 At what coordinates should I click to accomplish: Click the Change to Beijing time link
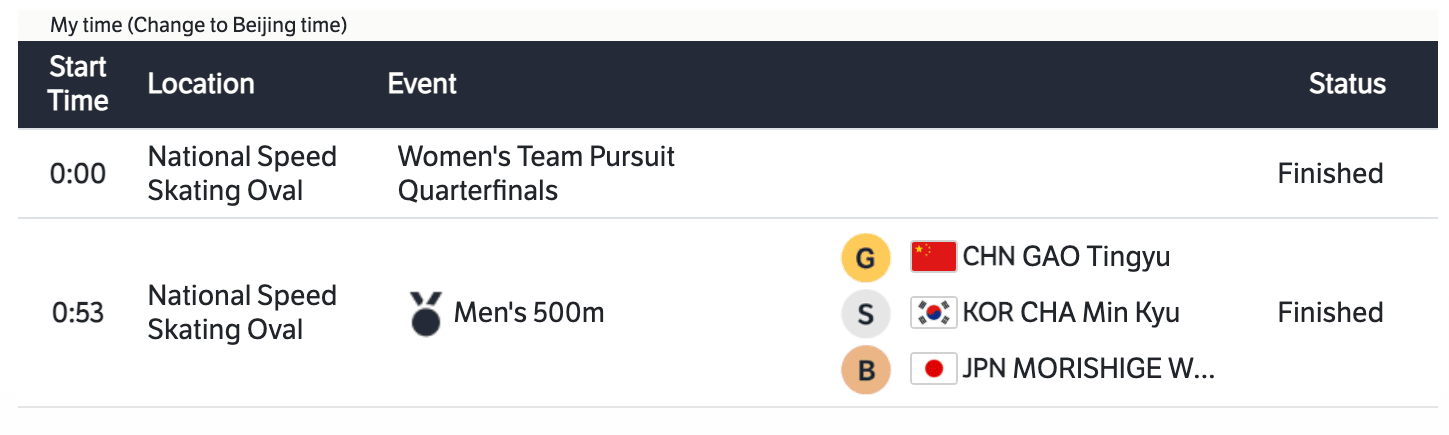pos(237,26)
